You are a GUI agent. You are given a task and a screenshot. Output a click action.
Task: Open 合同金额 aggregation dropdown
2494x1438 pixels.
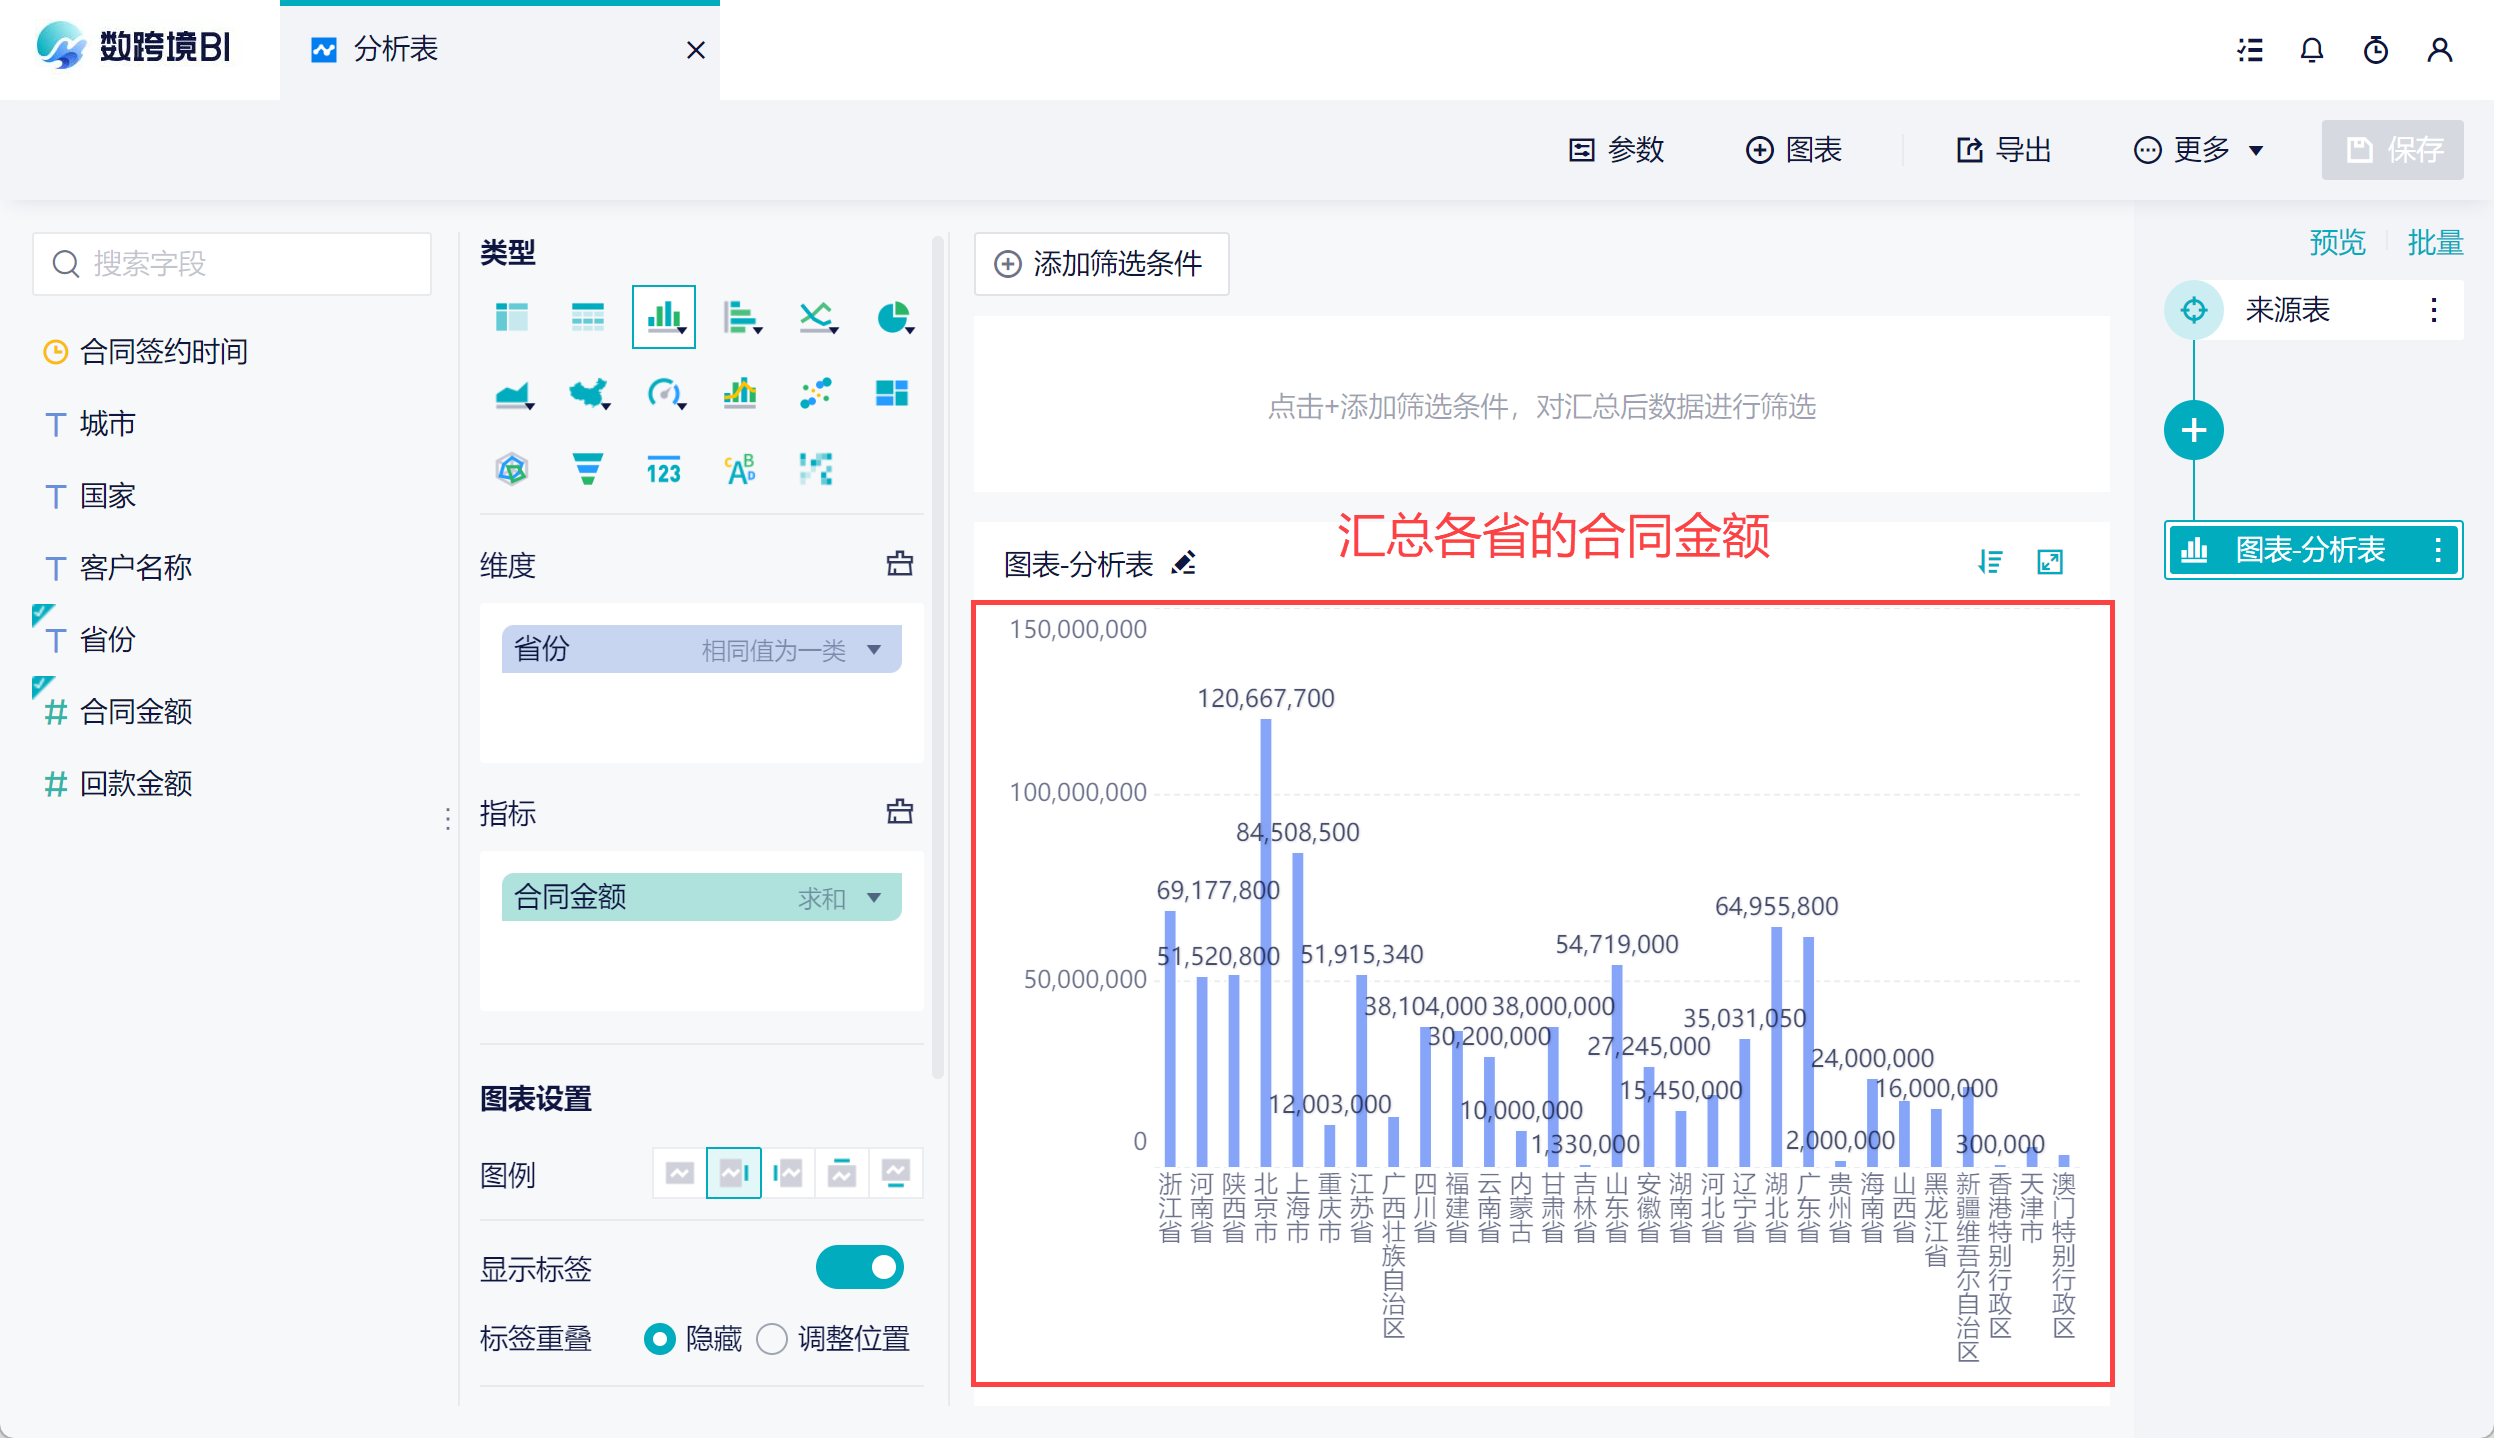point(874,898)
